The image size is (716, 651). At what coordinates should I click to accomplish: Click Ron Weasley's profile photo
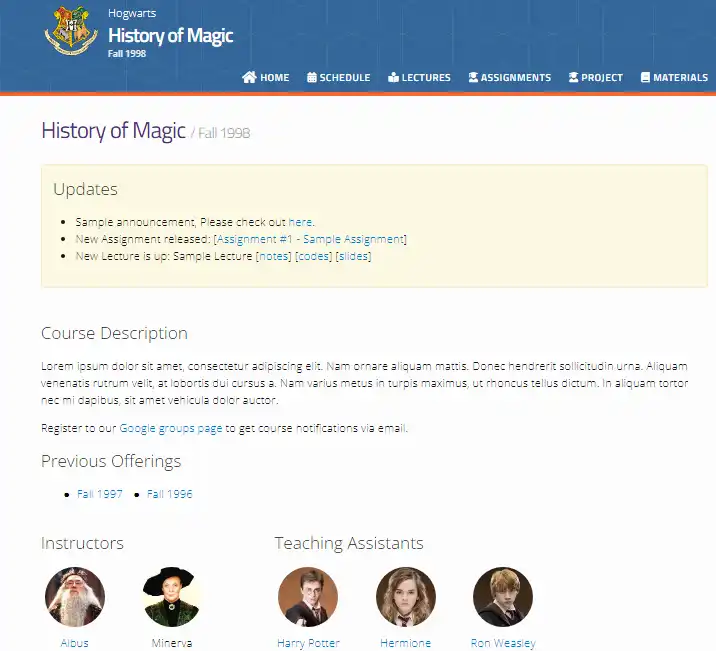[503, 597]
